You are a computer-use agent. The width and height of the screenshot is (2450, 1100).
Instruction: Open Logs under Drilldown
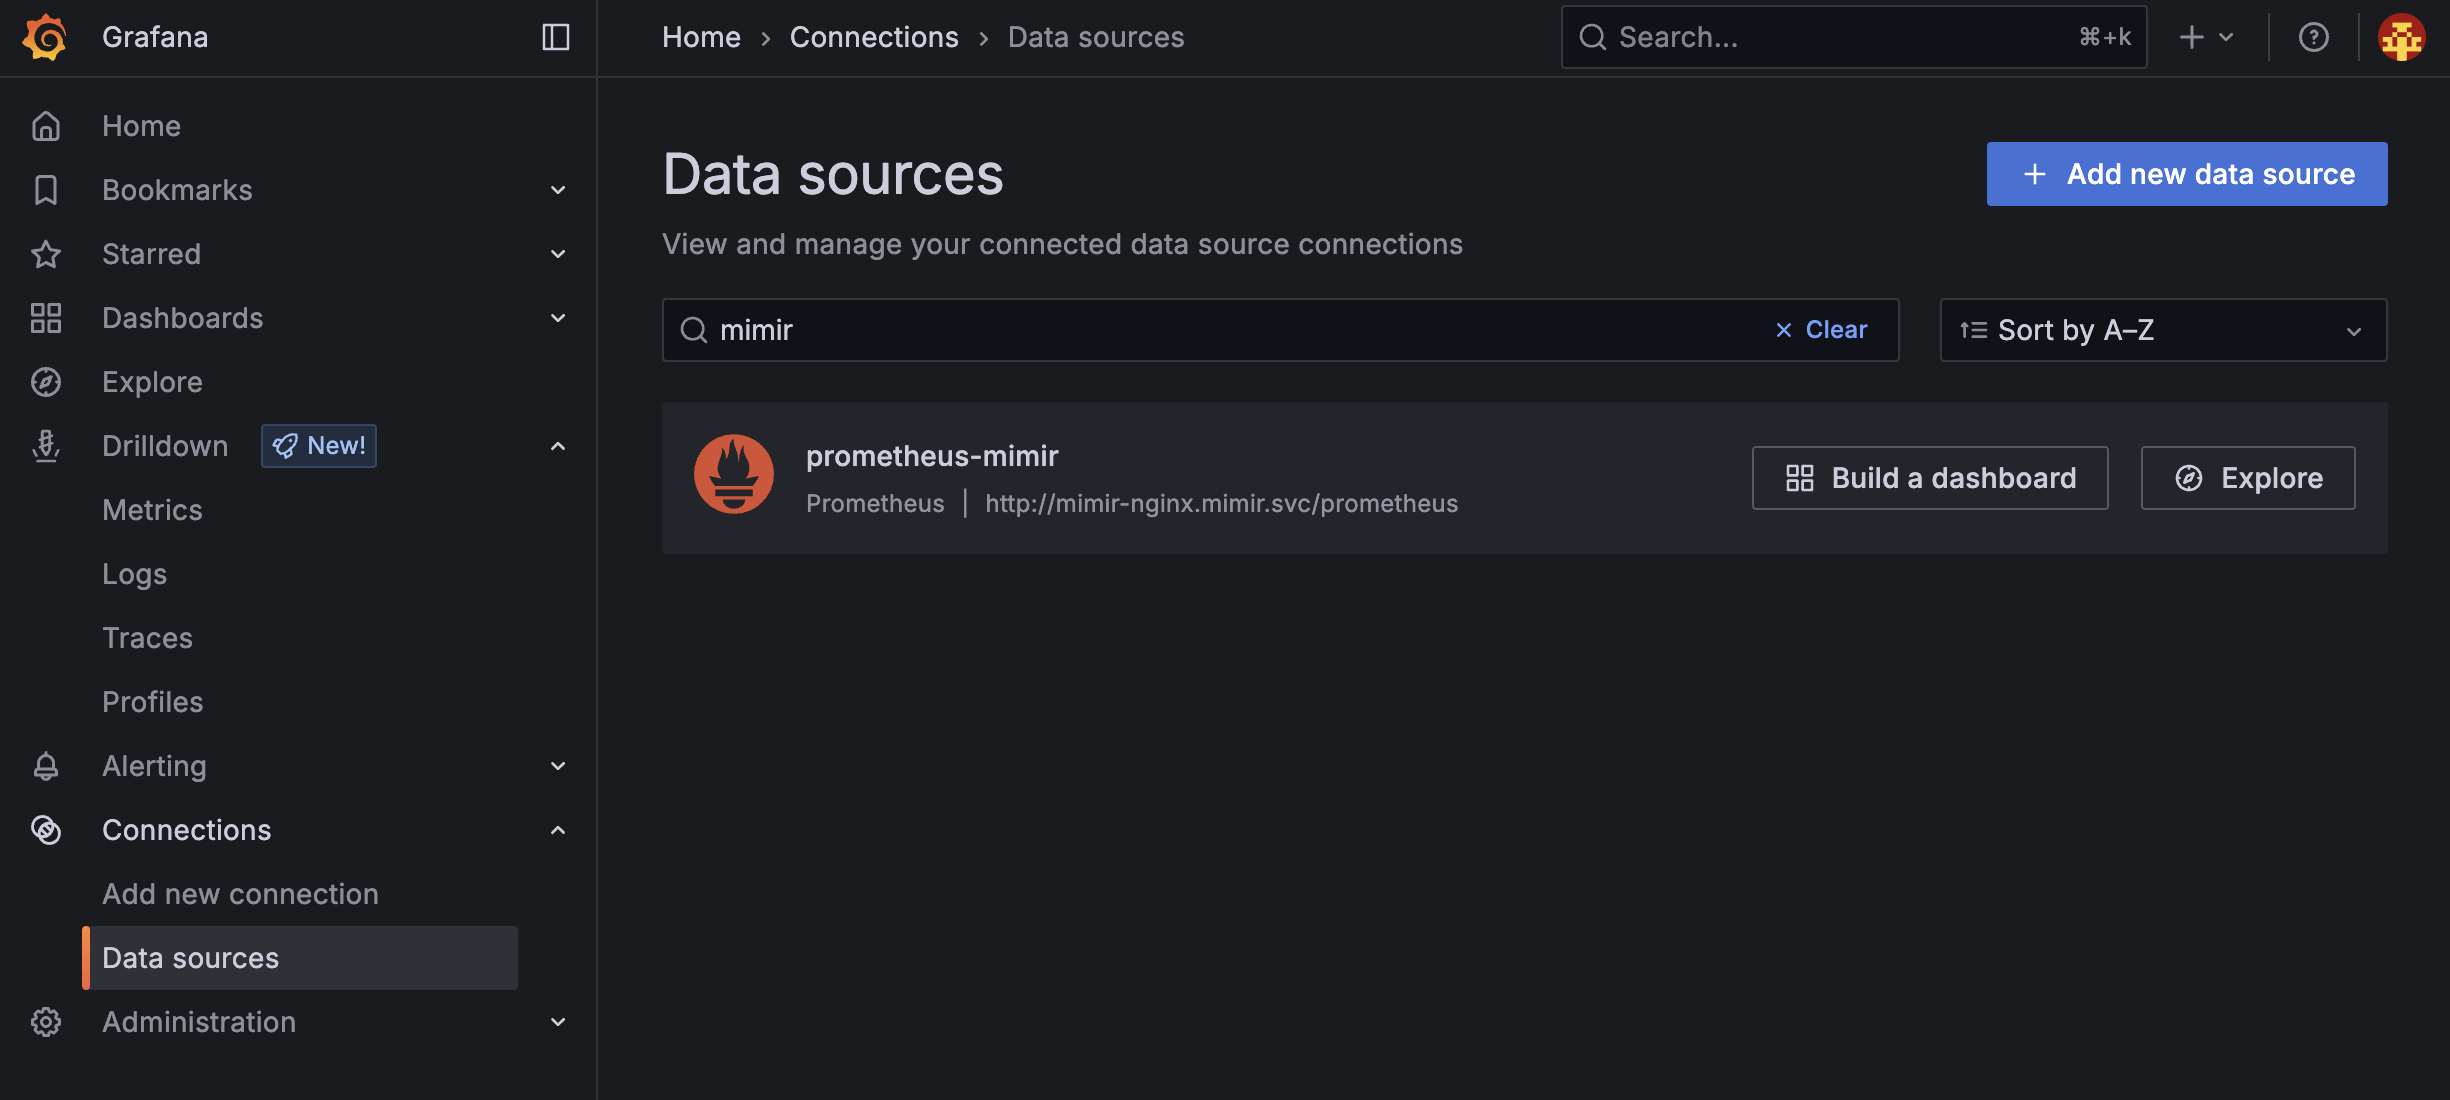click(x=134, y=574)
